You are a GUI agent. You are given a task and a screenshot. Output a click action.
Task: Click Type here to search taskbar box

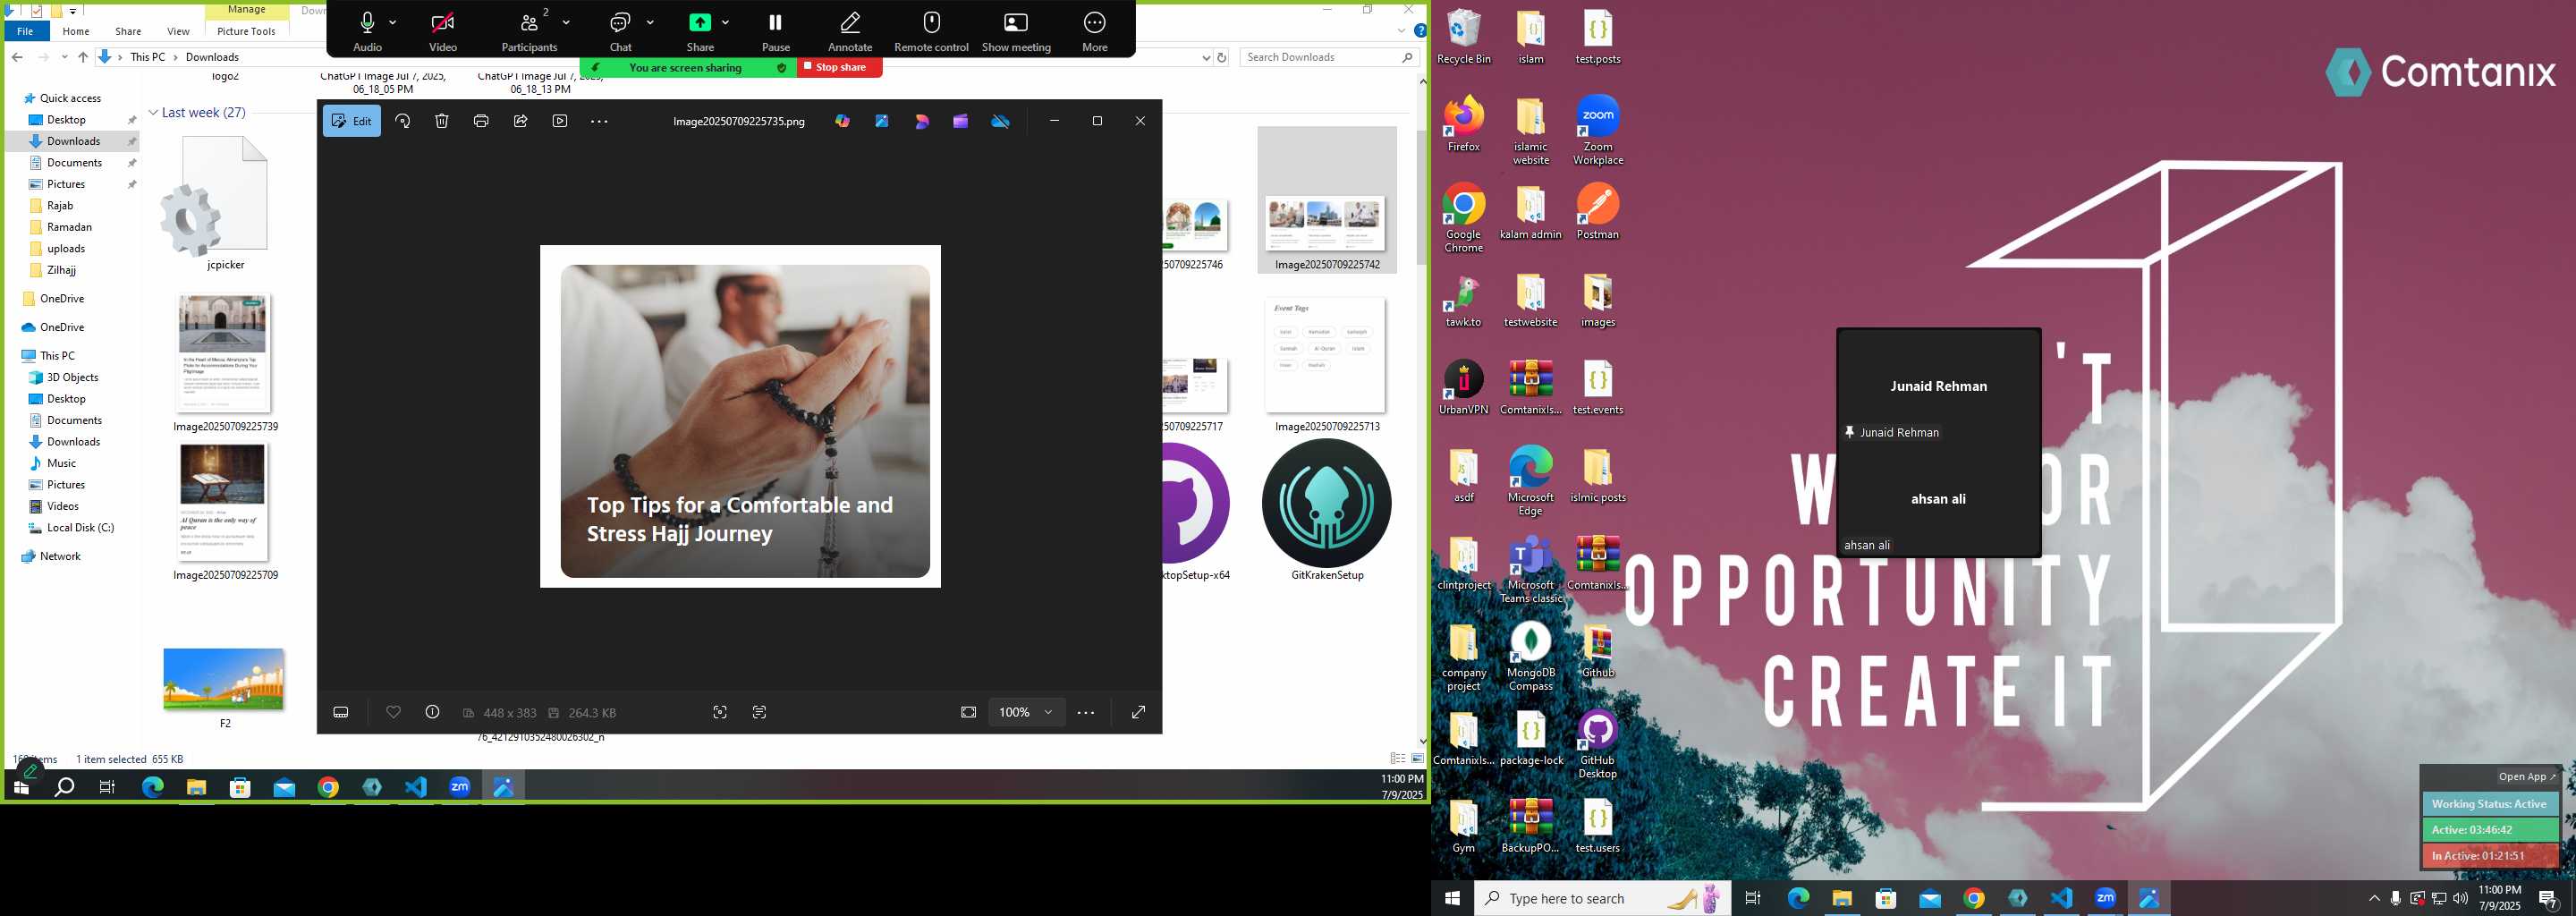click(x=1602, y=898)
